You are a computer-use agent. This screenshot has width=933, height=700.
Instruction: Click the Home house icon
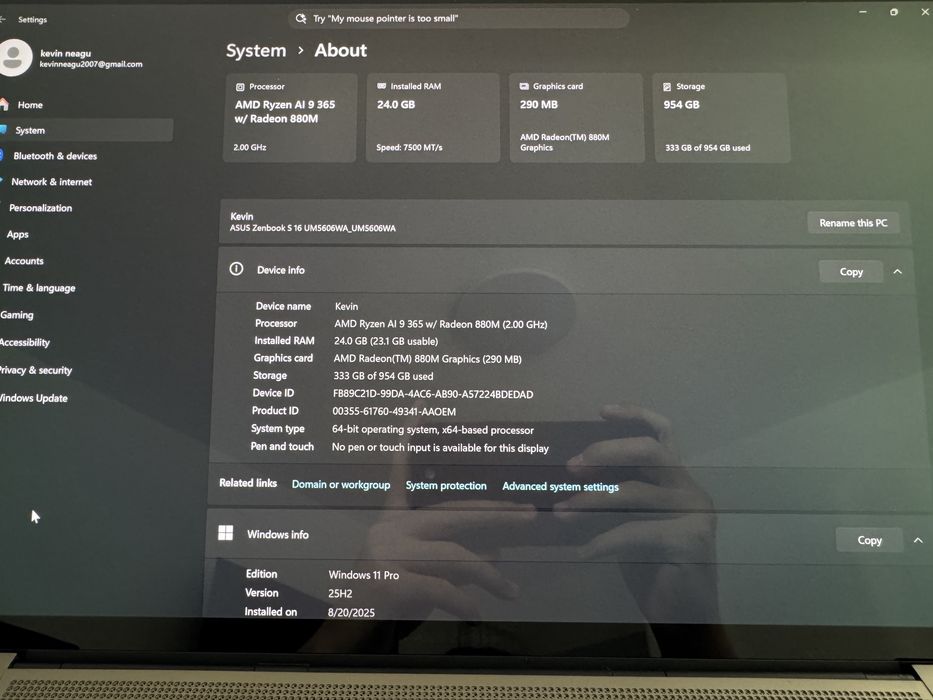4,104
